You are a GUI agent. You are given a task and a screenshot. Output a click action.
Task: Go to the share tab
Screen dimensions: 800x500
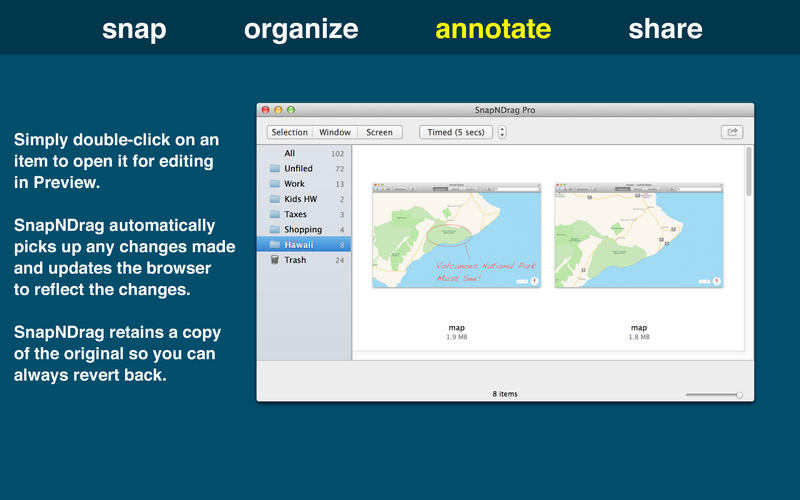coord(665,29)
